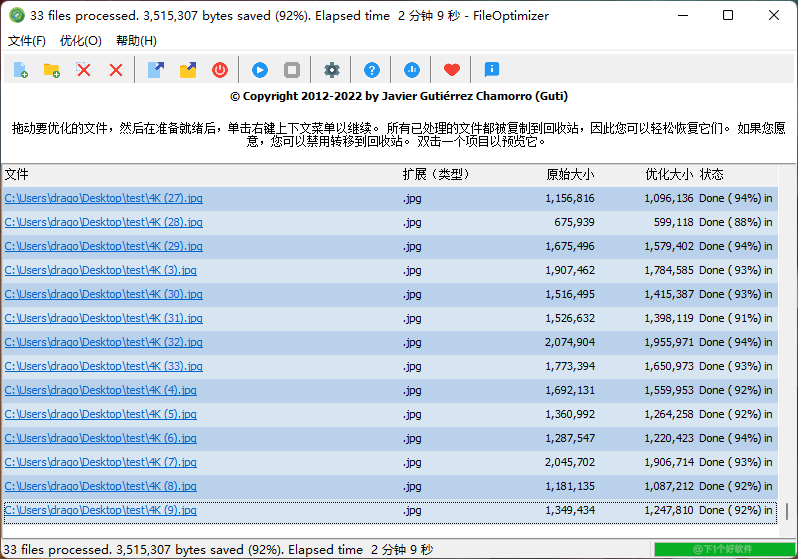Open the 文件(F) menu
Screen dimensions: 798x559
coord(27,41)
